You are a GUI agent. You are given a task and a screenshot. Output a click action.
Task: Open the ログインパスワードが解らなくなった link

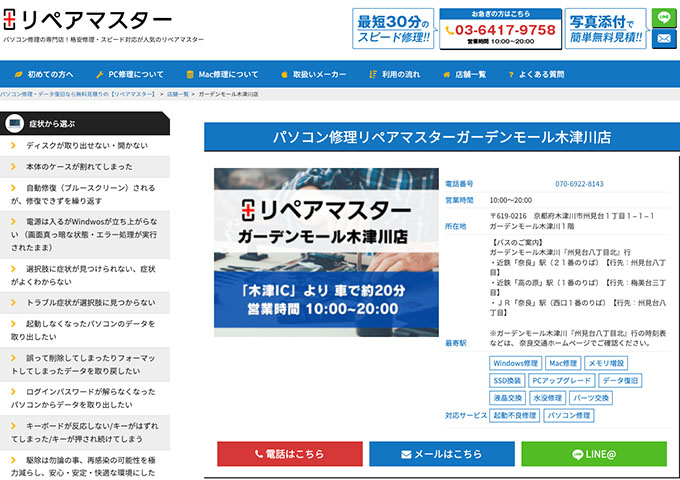click(x=85, y=398)
